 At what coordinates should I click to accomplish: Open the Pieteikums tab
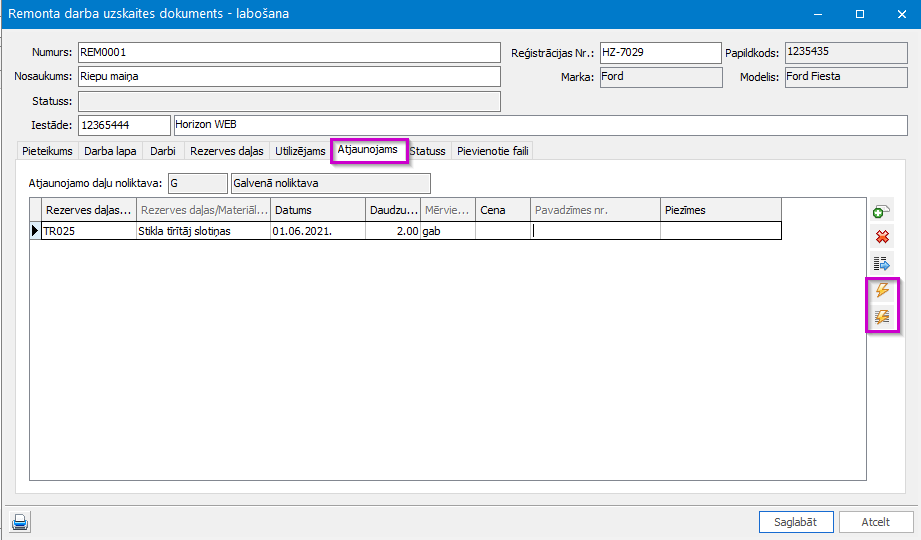tap(47, 151)
